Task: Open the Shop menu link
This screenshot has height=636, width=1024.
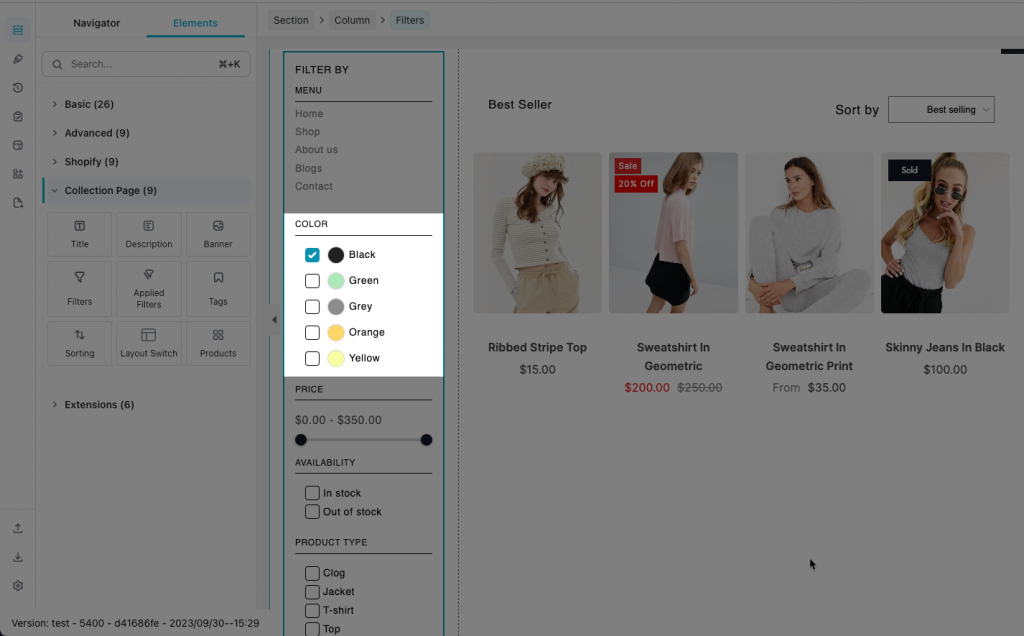Action: pyautogui.click(x=308, y=131)
